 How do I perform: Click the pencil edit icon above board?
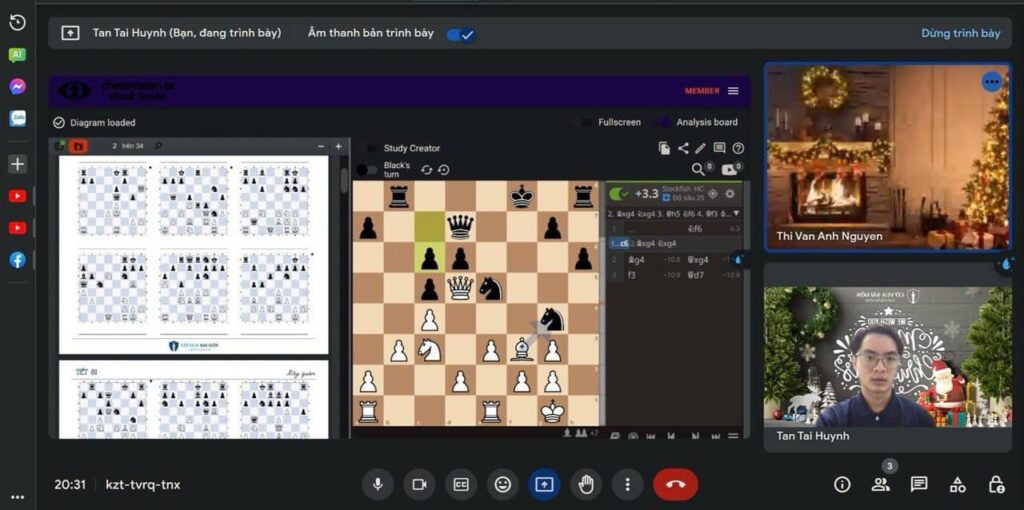(701, 148)
